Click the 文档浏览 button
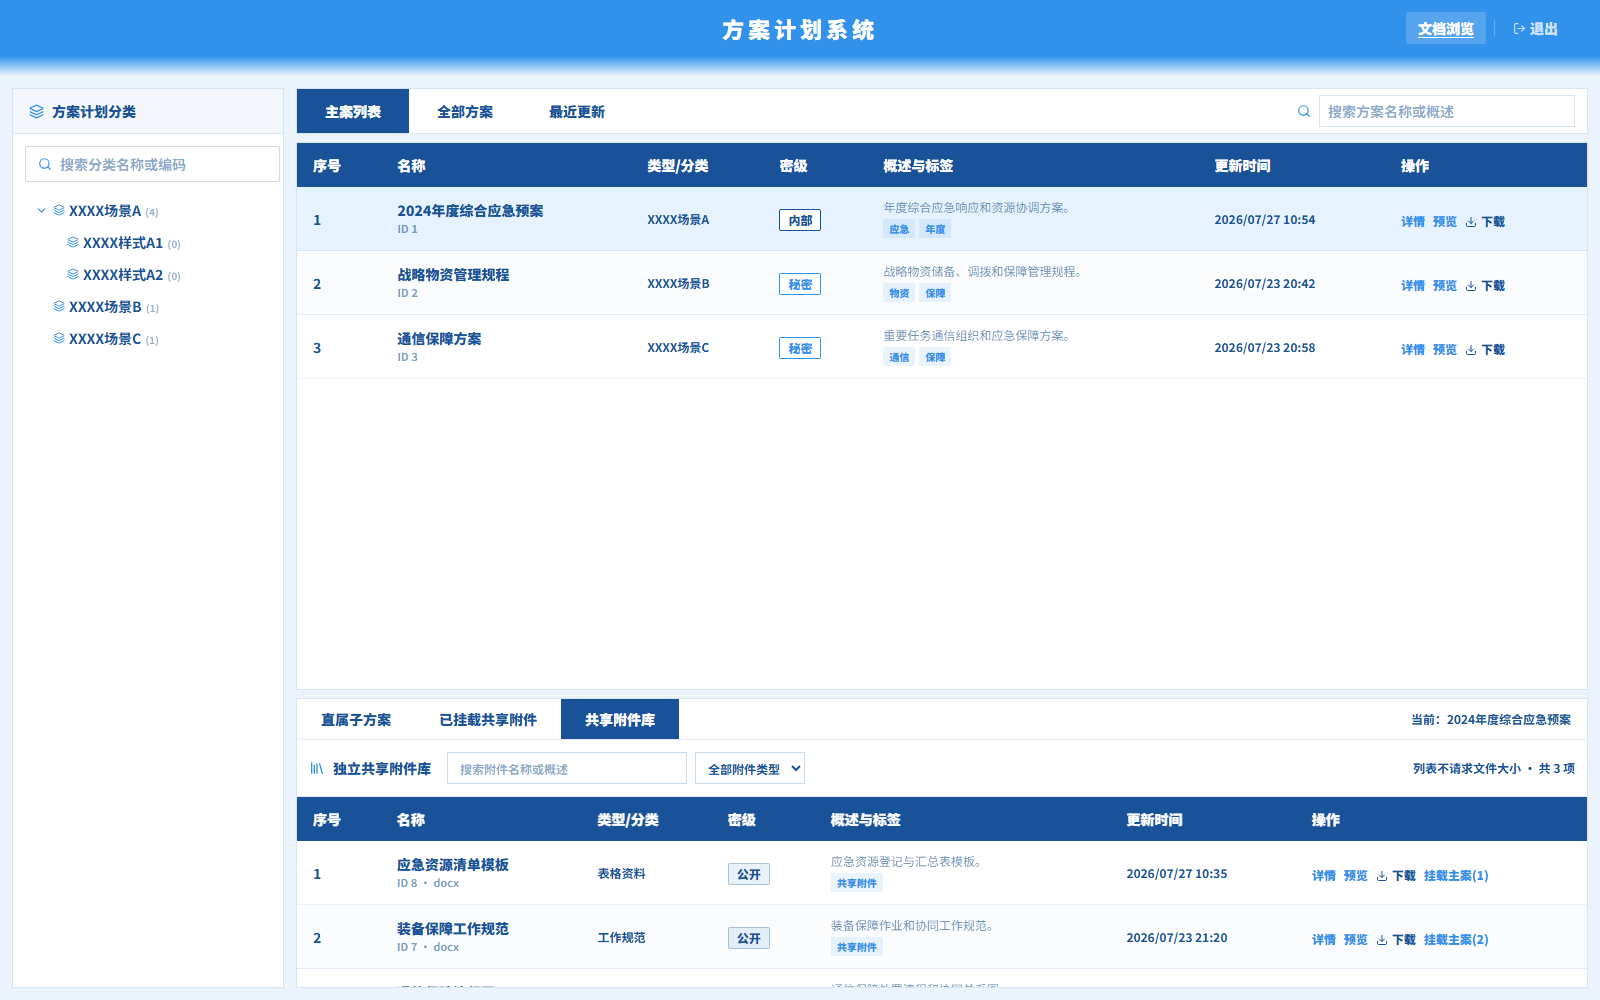Viewport: 1600px width, 1000px height. tap(1446, 29)
